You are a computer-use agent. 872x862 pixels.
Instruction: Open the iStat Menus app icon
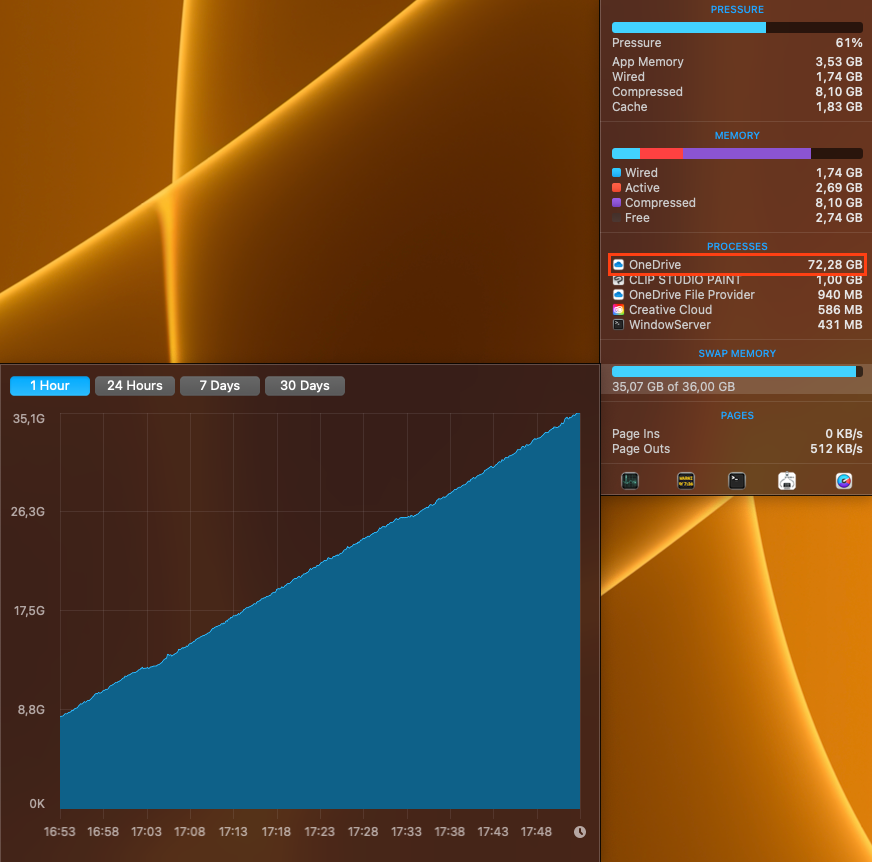(x=844, y=480)
